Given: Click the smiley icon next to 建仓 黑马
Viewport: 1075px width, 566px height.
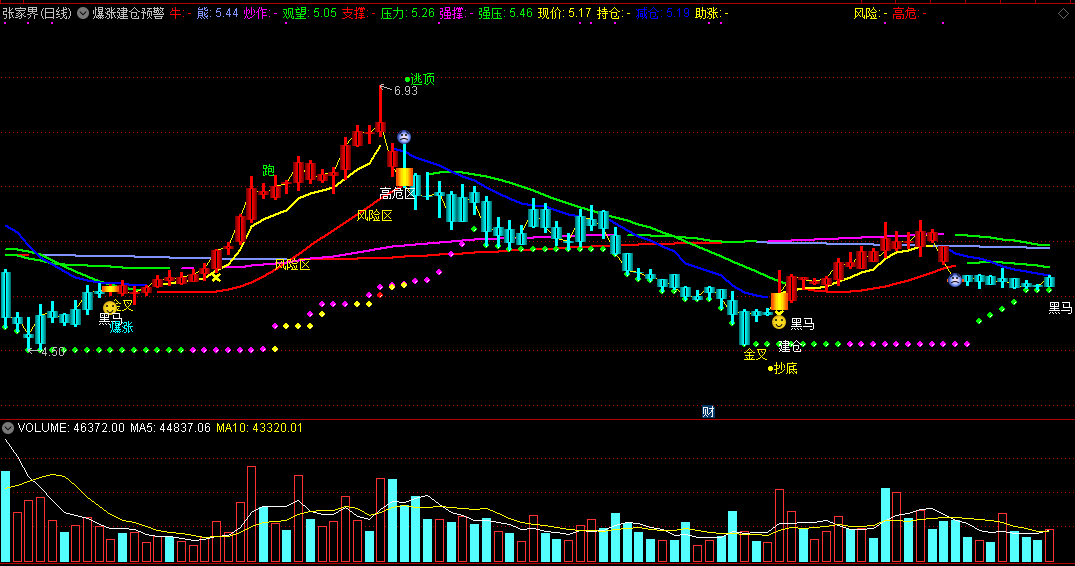Looking at the screenshot, I should pos(779,322).
